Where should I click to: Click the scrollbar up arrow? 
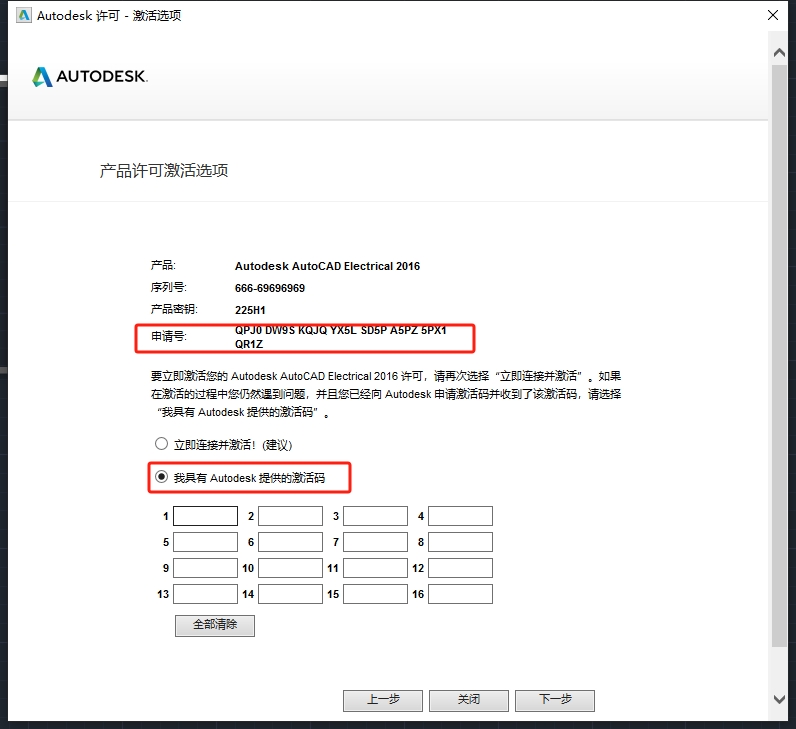click(x=779, y=52)
